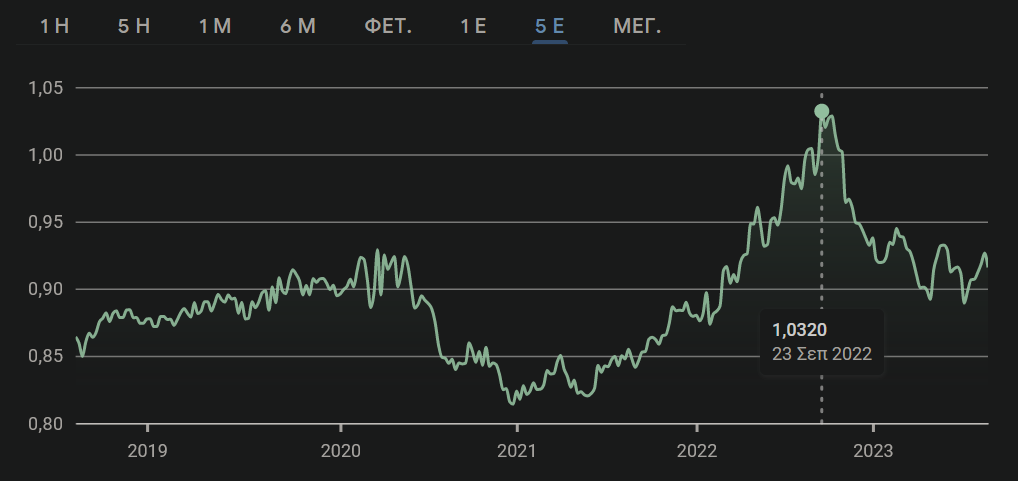This screenshot has height=481, width=1018.
Task: Switch to the 1 Μ range tab
Action: [x=215, y=27]
